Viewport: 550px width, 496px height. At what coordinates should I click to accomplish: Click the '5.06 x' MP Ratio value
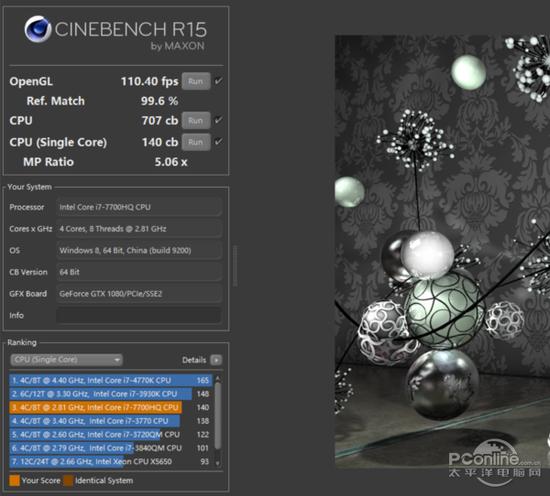click(x=171, y=162)
